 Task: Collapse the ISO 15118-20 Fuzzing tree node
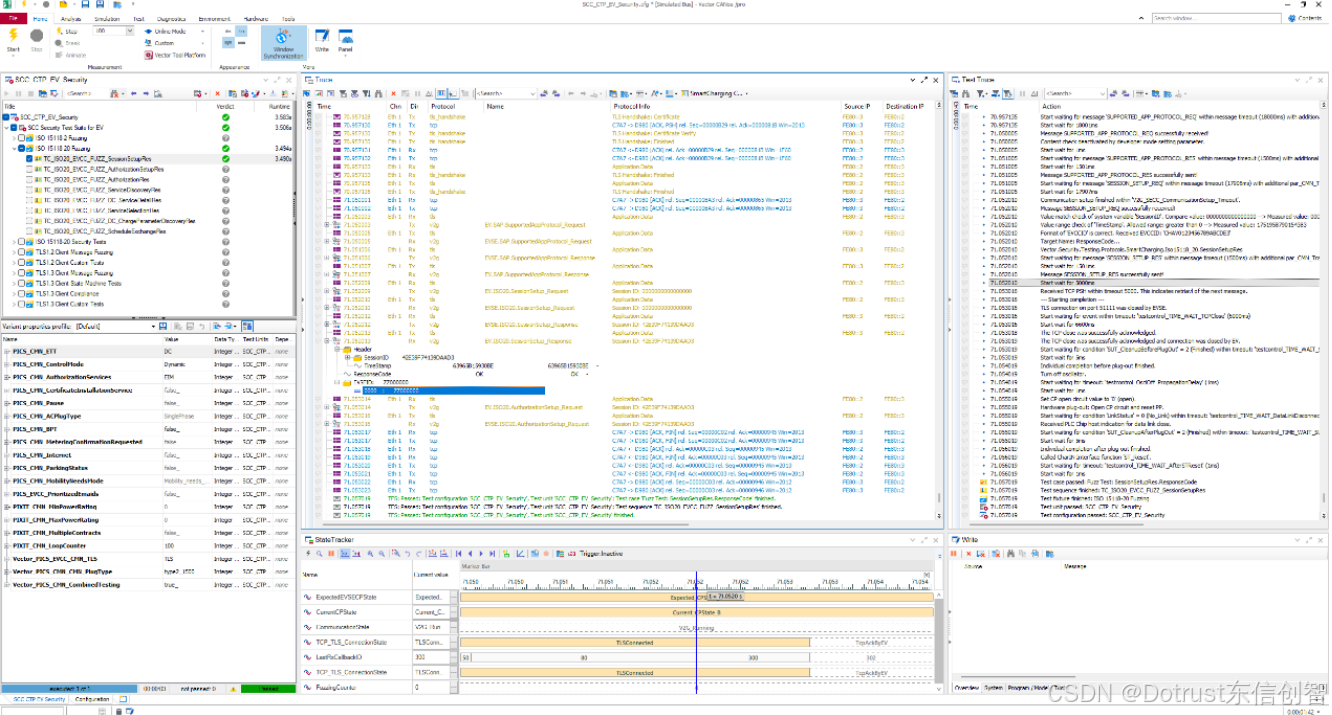click(x=16, y=148)
